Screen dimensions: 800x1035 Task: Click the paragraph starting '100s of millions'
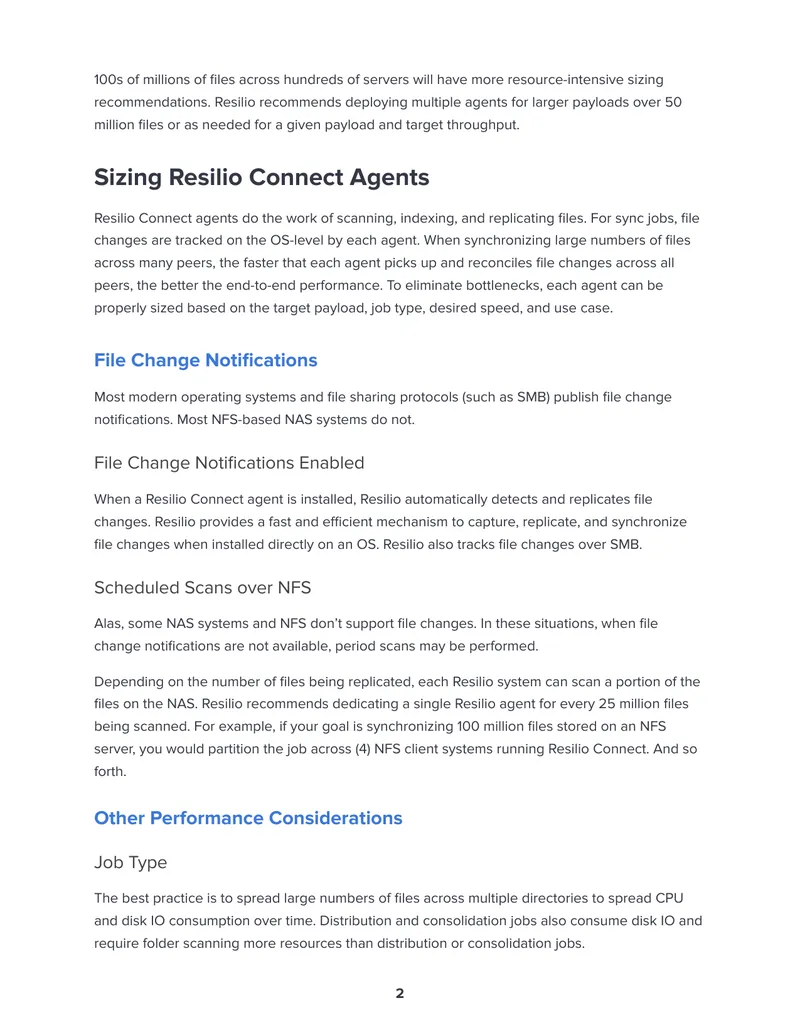(388, 102)
